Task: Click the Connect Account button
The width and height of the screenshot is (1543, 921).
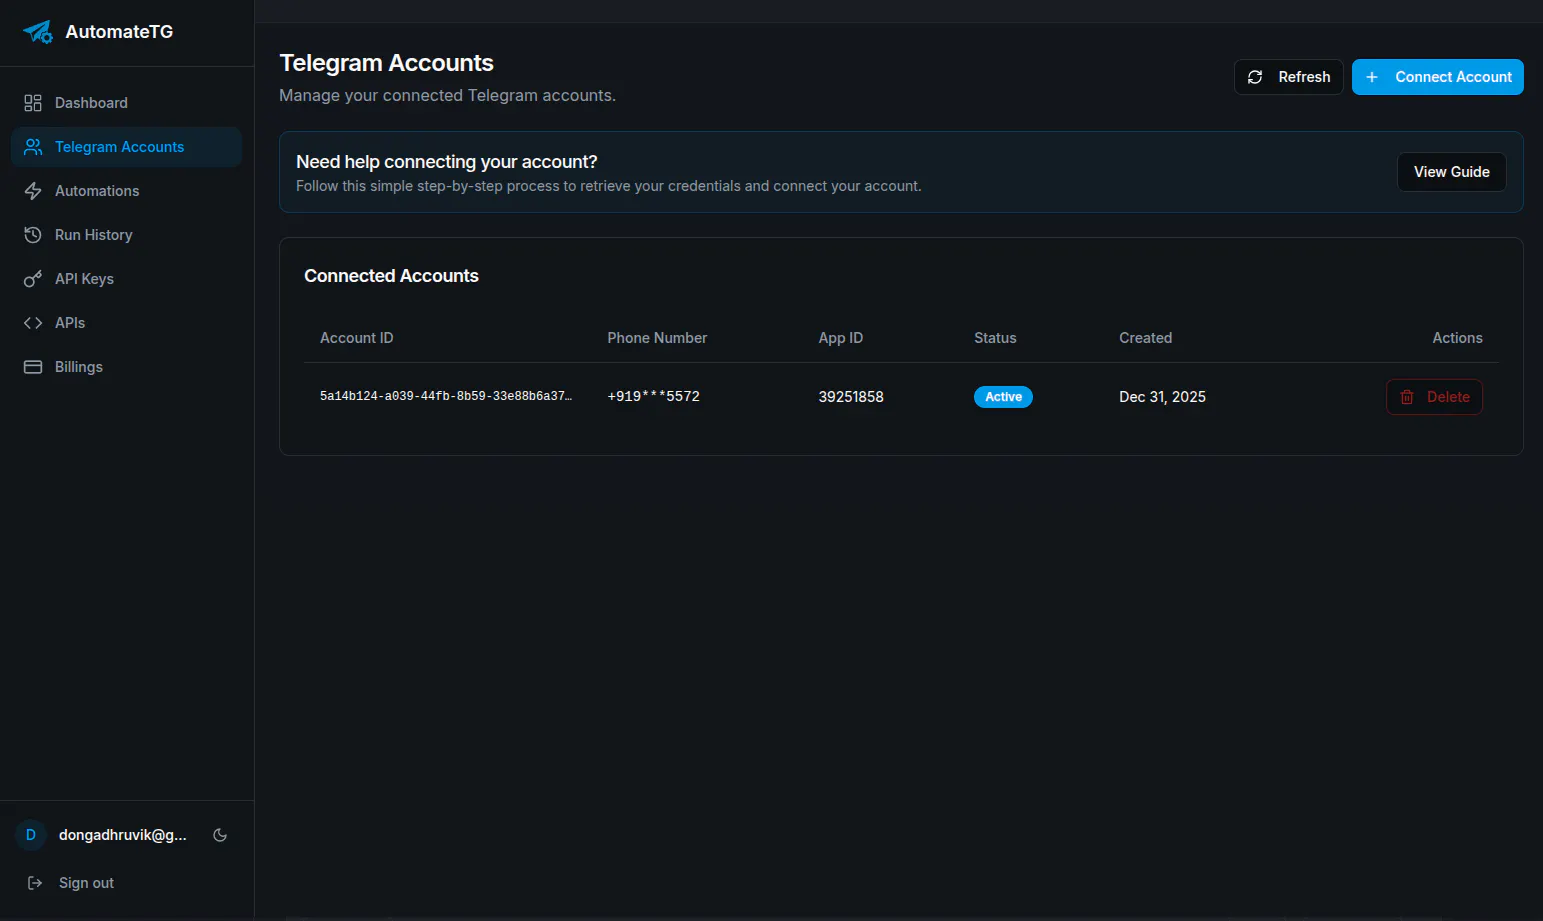Action: pyautogui.click(x=1438, y=77)
